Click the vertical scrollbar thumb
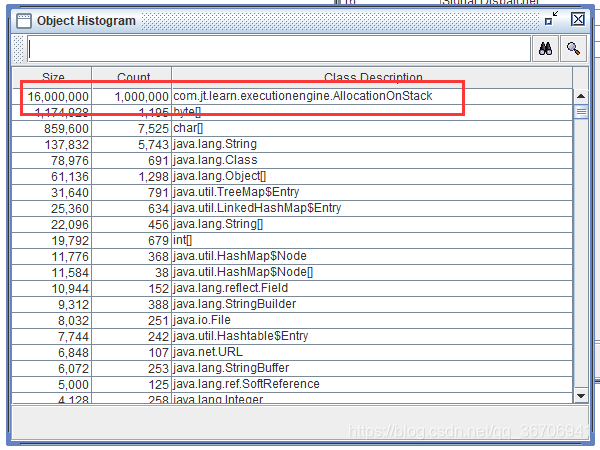 tap(581, 112)
